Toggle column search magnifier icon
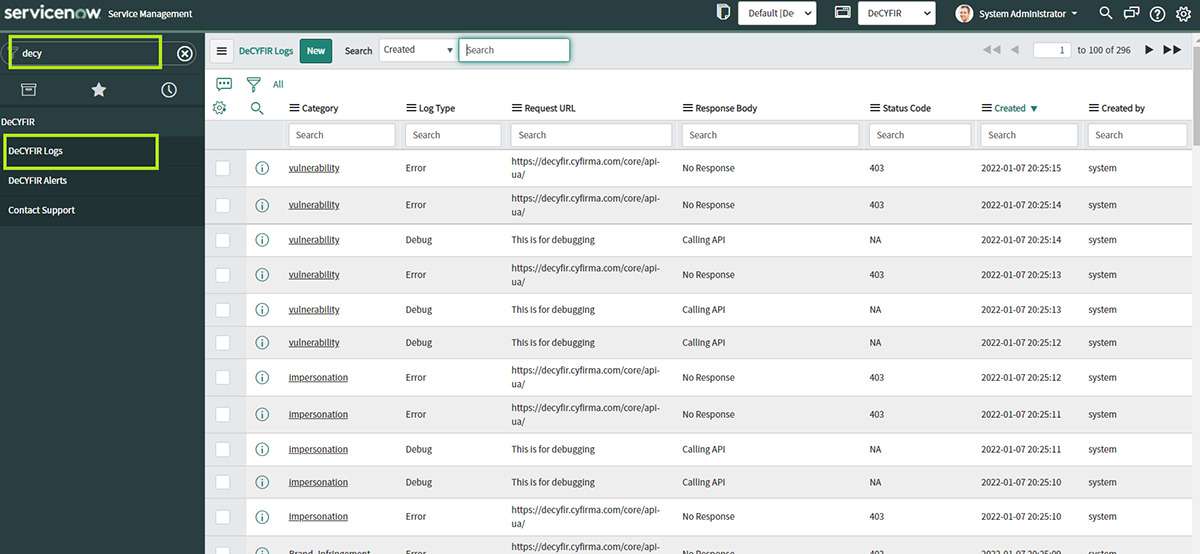 (x=257, y=108)
